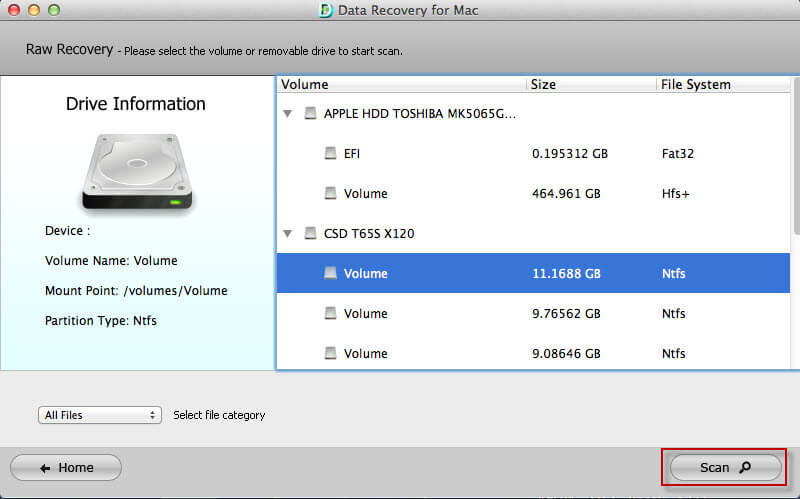The width and height of the screenshot is (800, 499).
Task: Select the CSD T65S X120 drive name
Action: point(369,234)
